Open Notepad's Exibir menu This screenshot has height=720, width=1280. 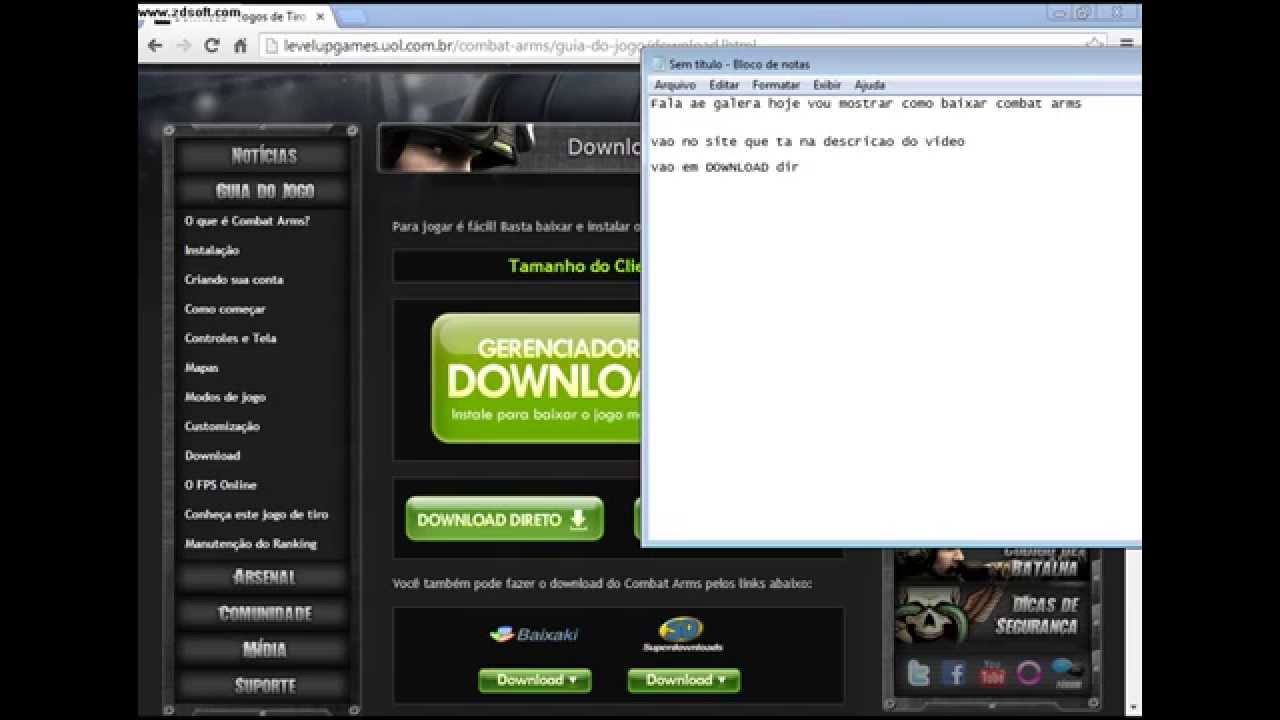[x=827, y=85]
